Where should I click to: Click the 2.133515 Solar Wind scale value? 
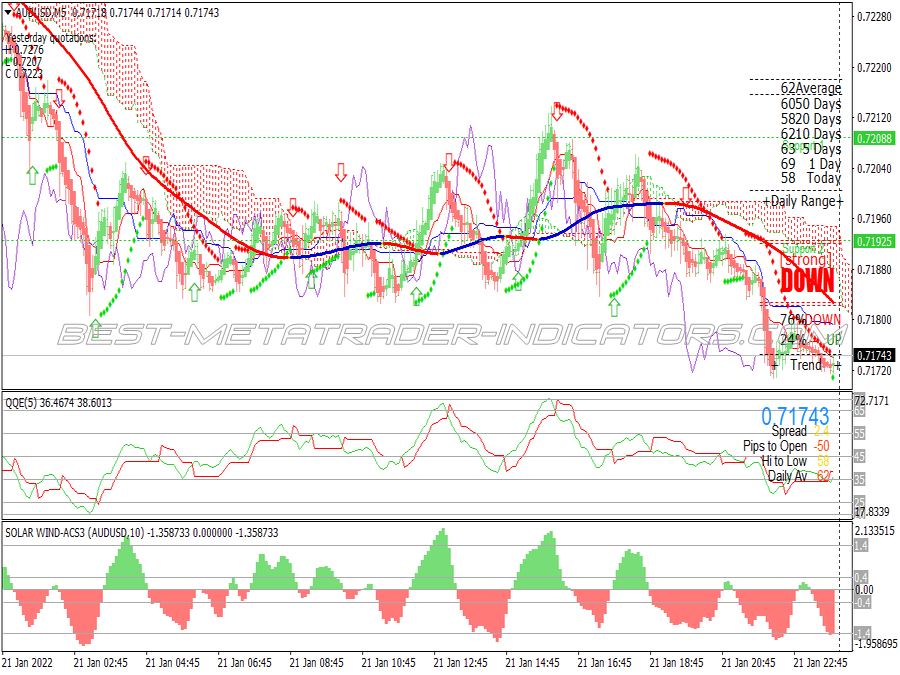pyautogui.click(x=874, y=531)
